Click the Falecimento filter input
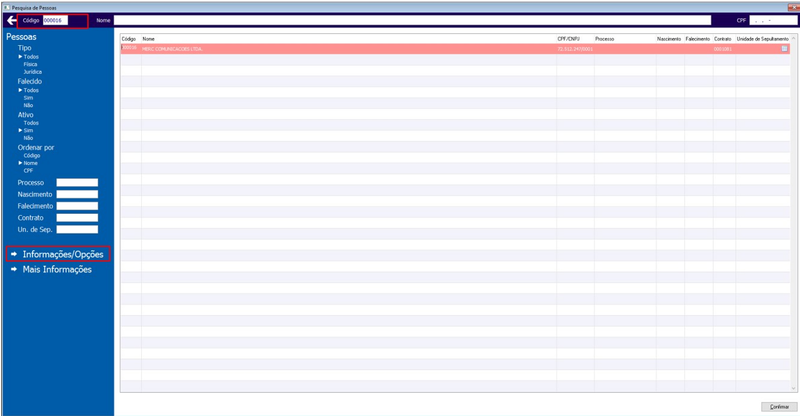The image size is (800, 416). tap(77, 206)
